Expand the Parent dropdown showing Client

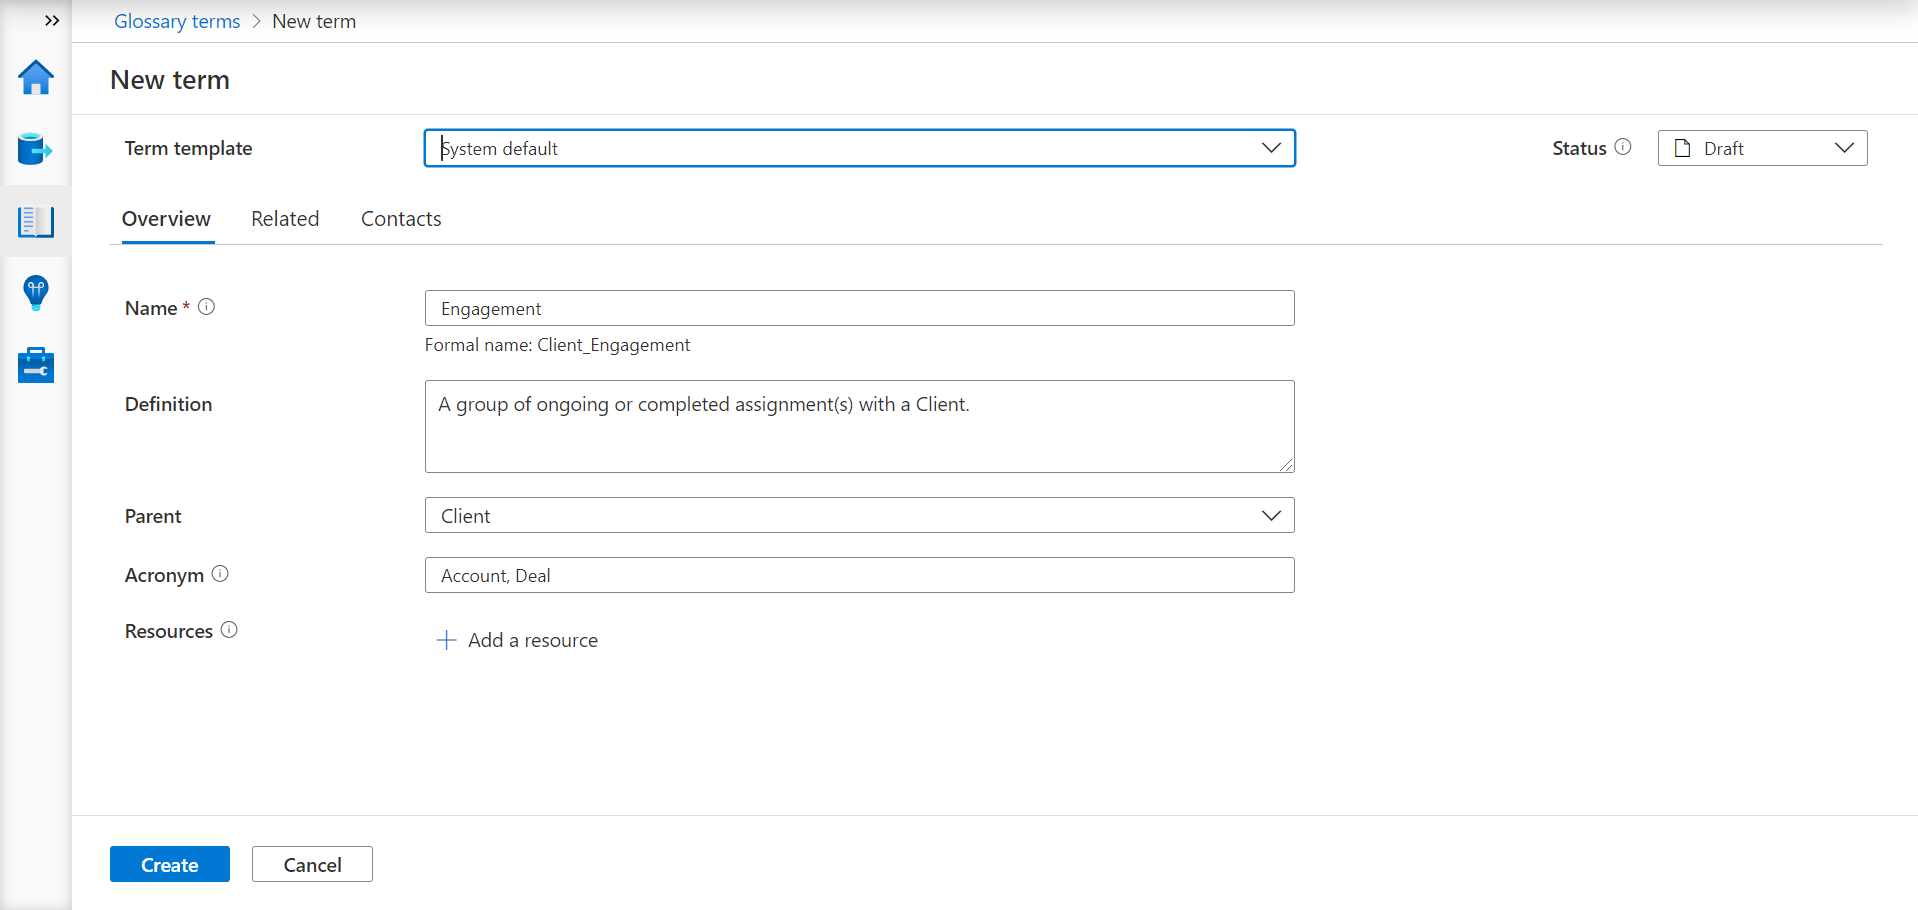pyautogui.click(x=859, y=515)
